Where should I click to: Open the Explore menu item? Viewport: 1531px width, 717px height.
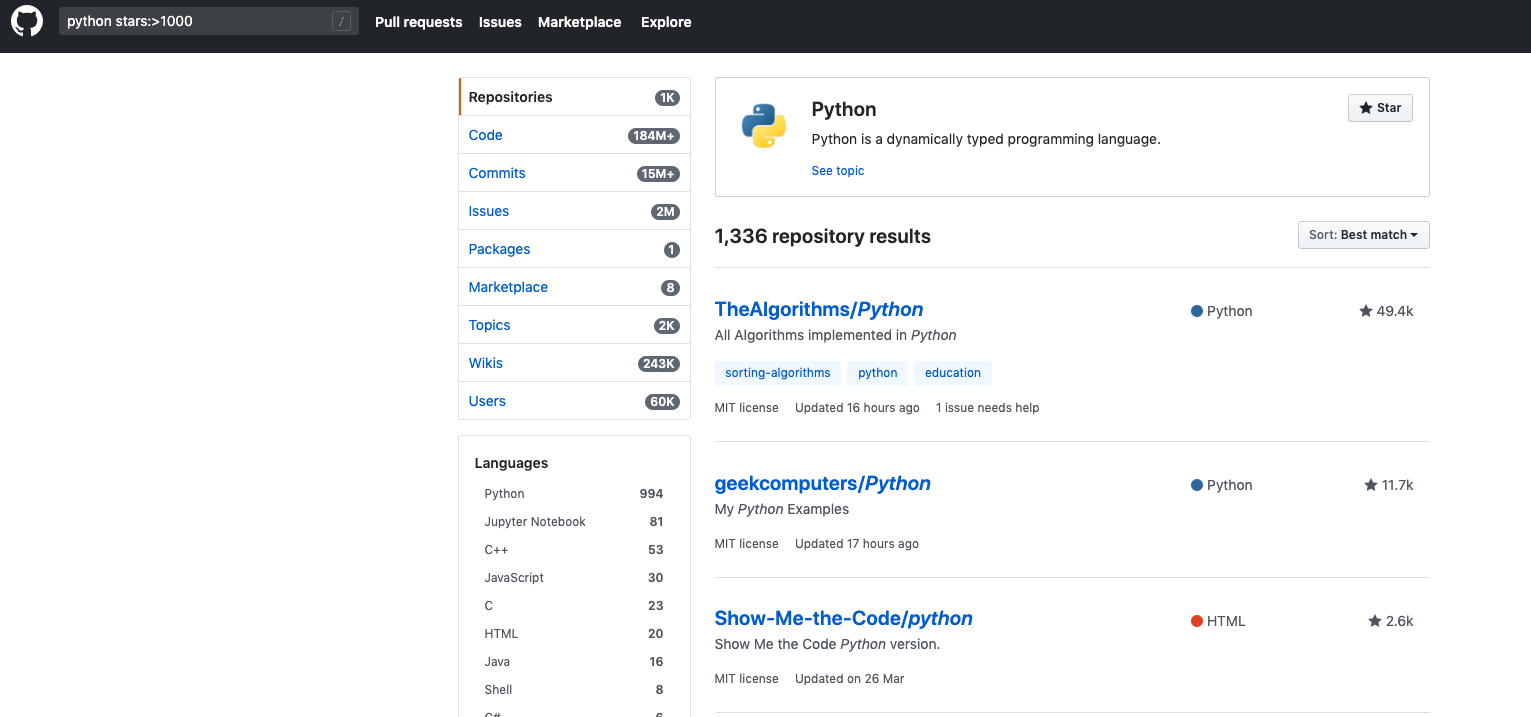click(665, 21)
